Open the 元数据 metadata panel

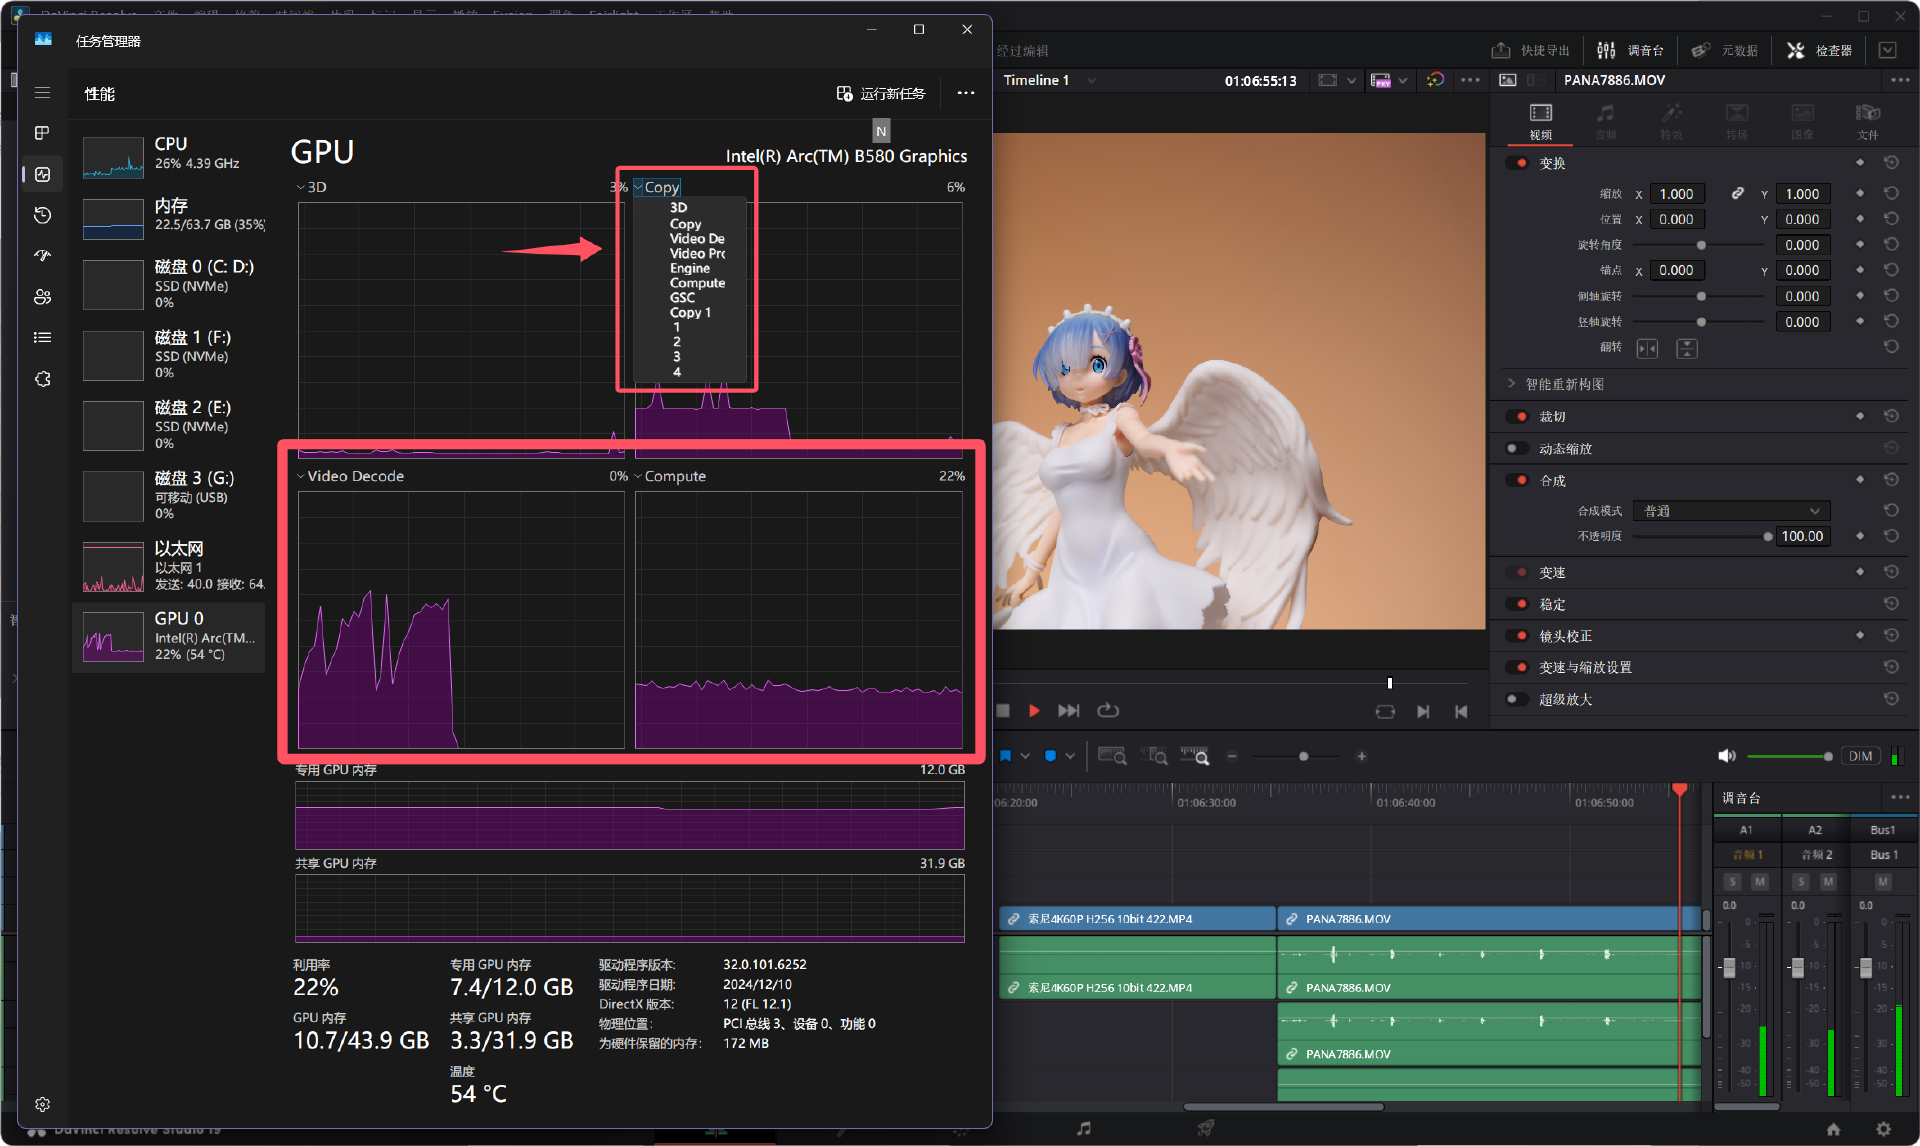(x=1724, y=50)
